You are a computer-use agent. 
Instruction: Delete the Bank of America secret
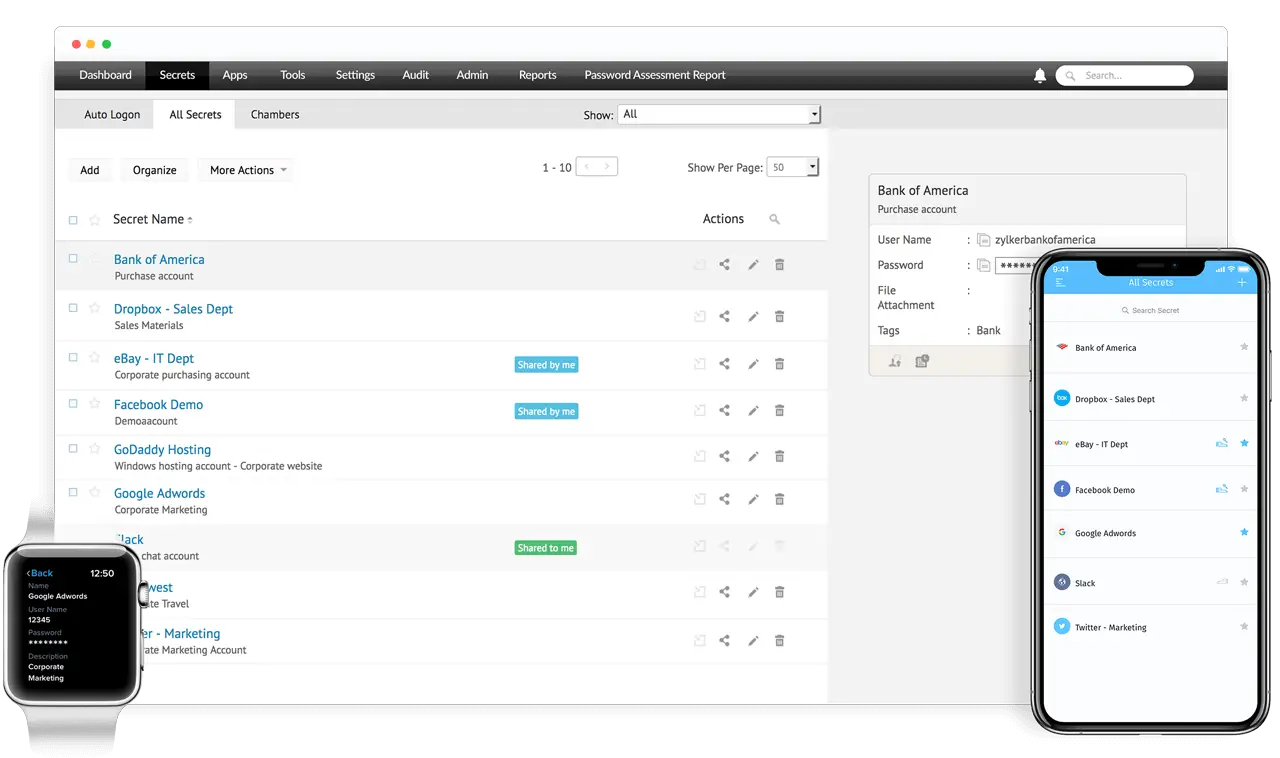tap(780, 265)
